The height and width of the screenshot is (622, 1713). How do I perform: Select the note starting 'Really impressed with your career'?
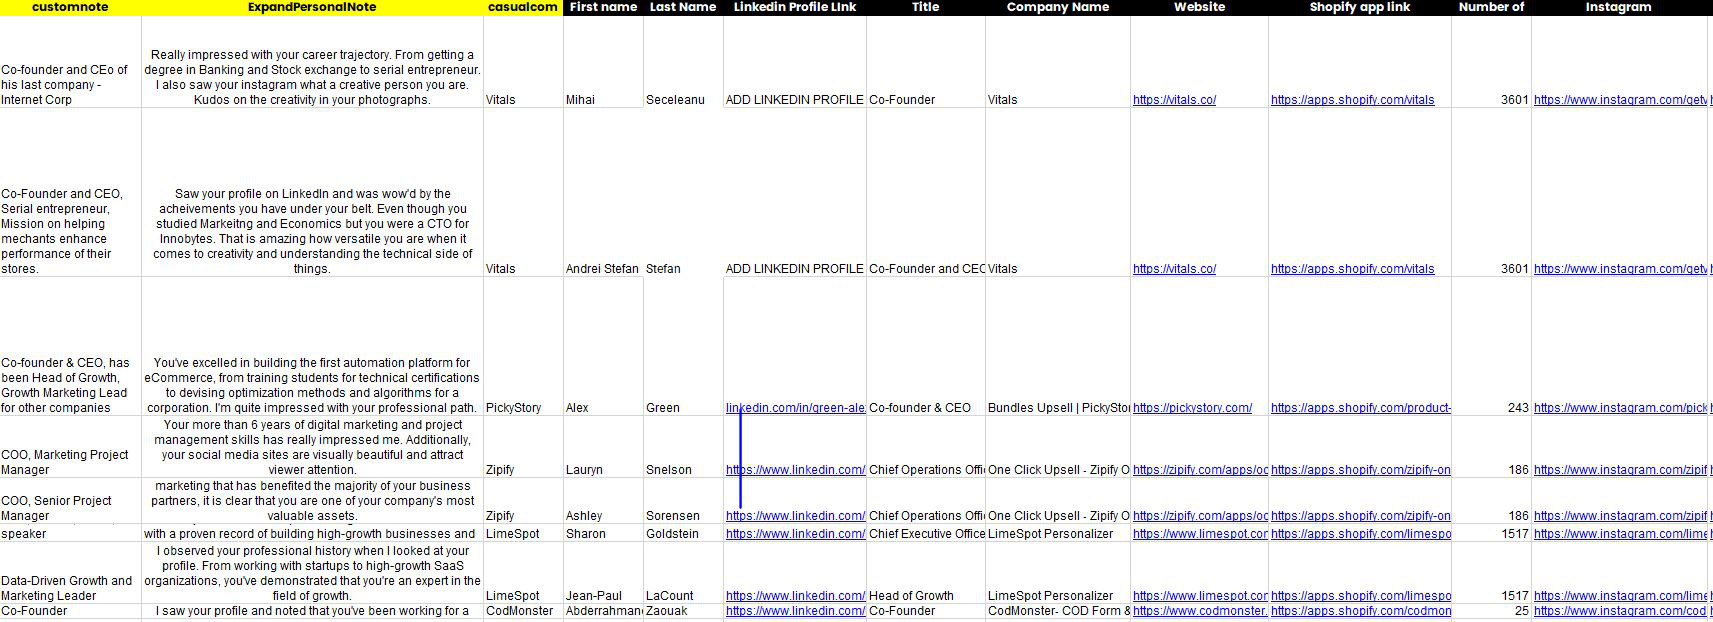click(x=312, y=77)
